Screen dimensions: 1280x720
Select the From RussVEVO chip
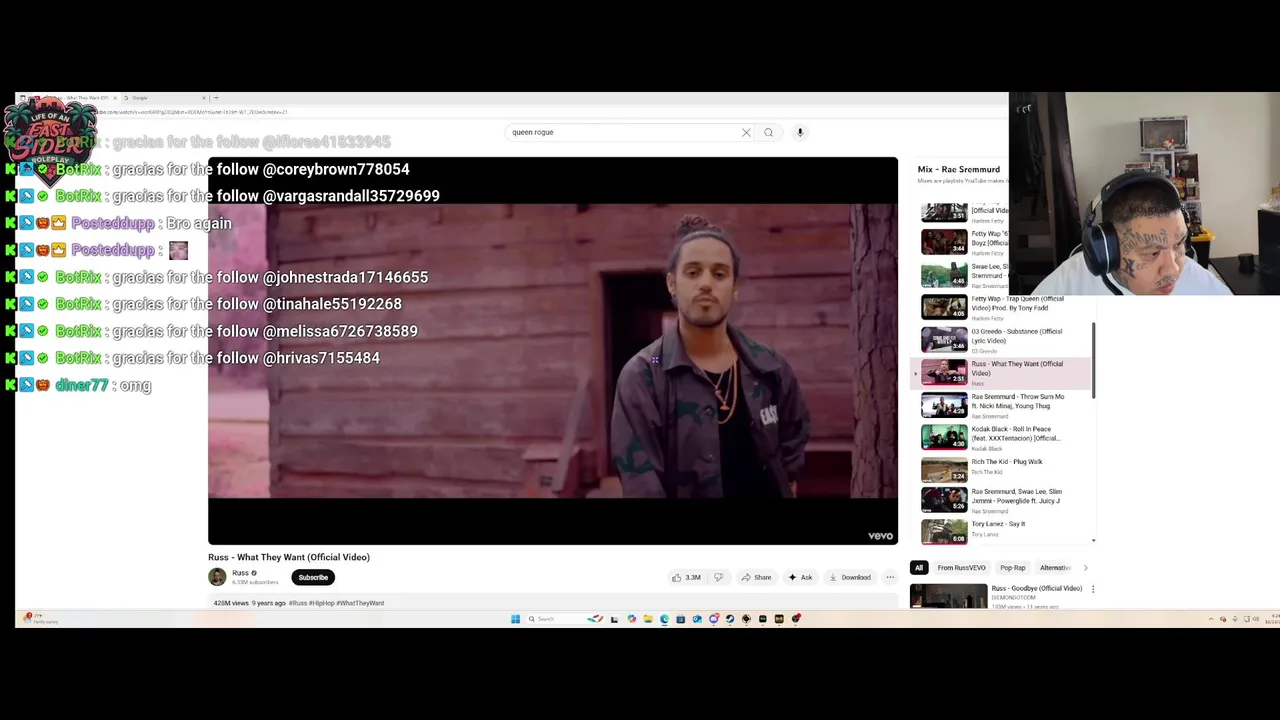click(x=961, y=568)
